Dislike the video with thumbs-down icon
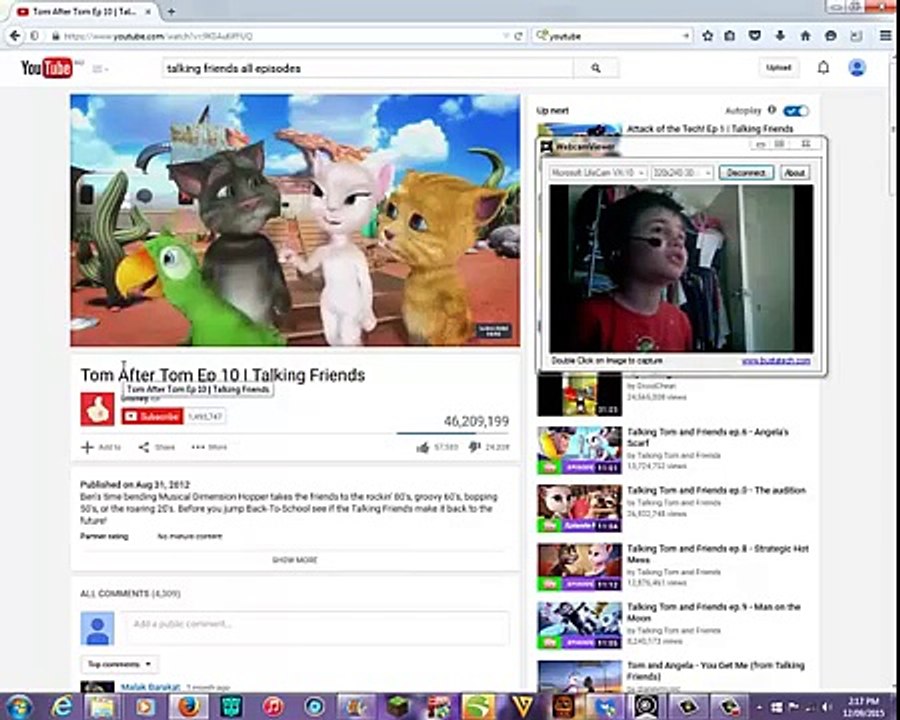Image resolution: width=900 pixels, height=720 pixels. (x=474, y=447)
